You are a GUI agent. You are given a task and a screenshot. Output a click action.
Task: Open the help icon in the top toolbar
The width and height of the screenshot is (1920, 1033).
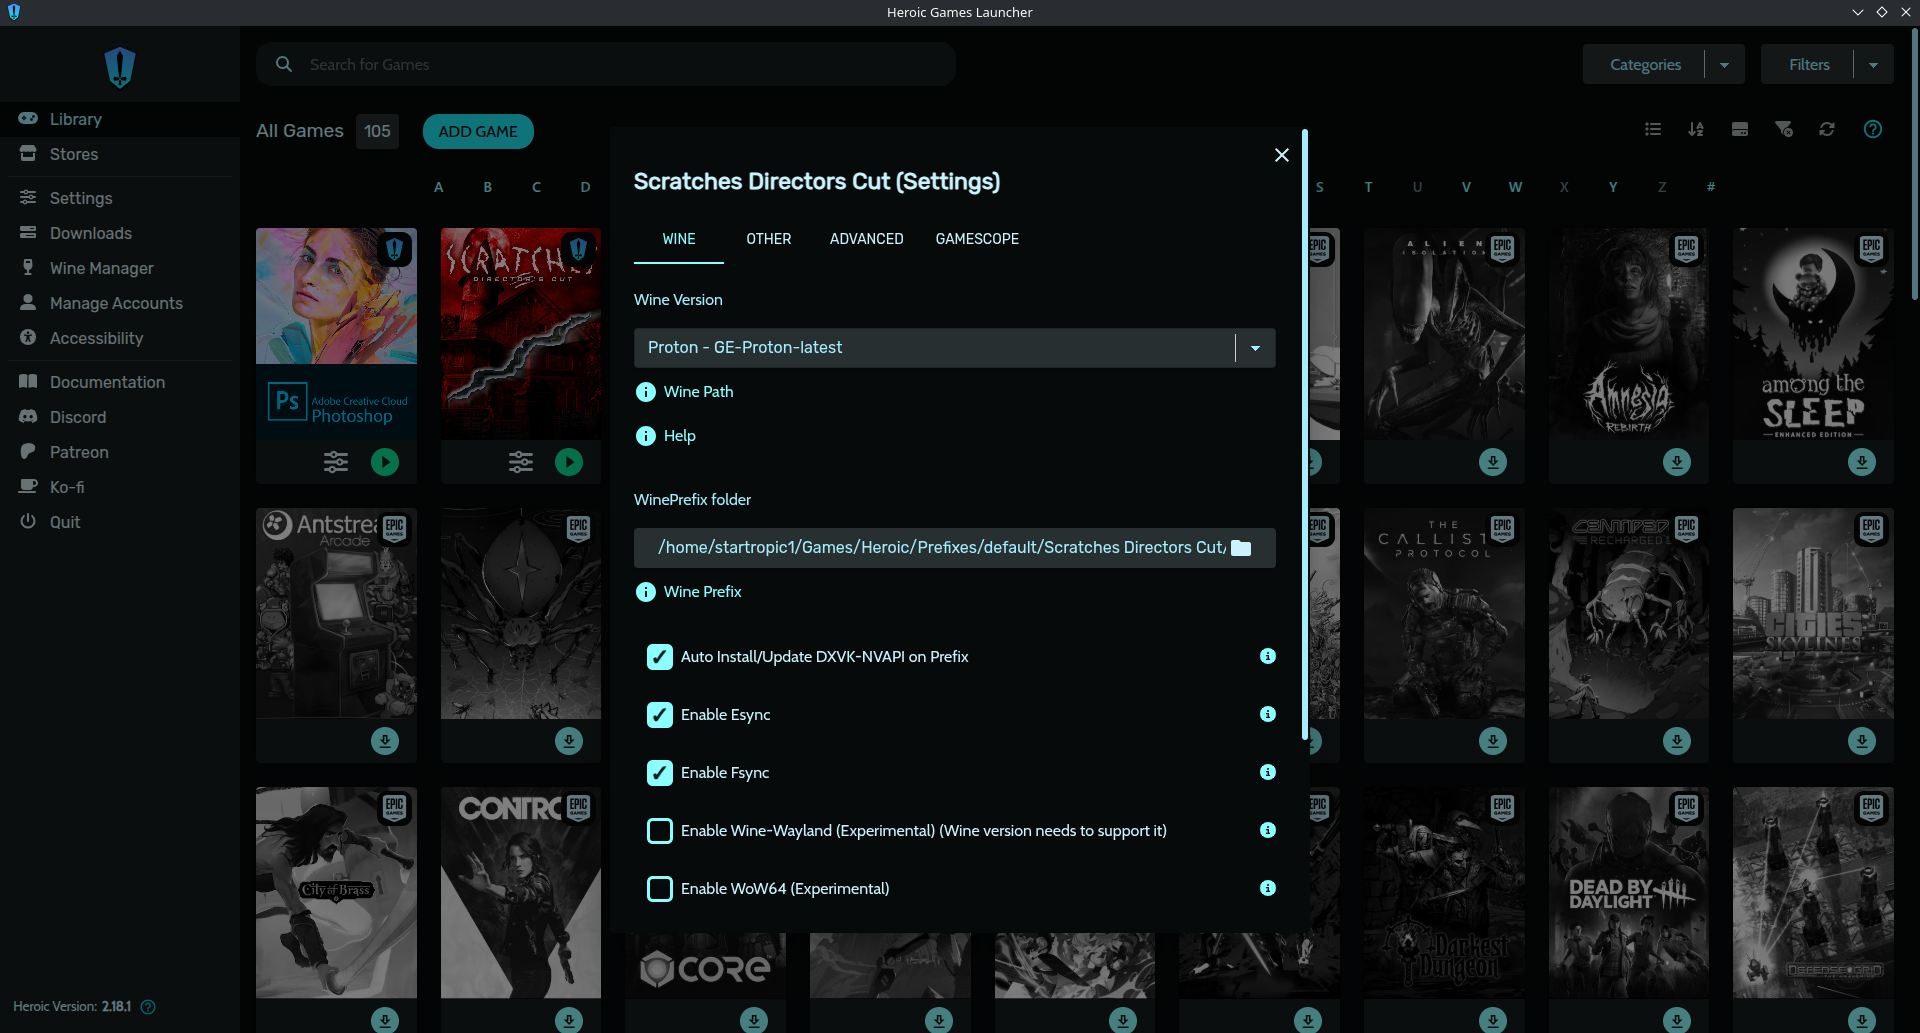point(1873,129)
